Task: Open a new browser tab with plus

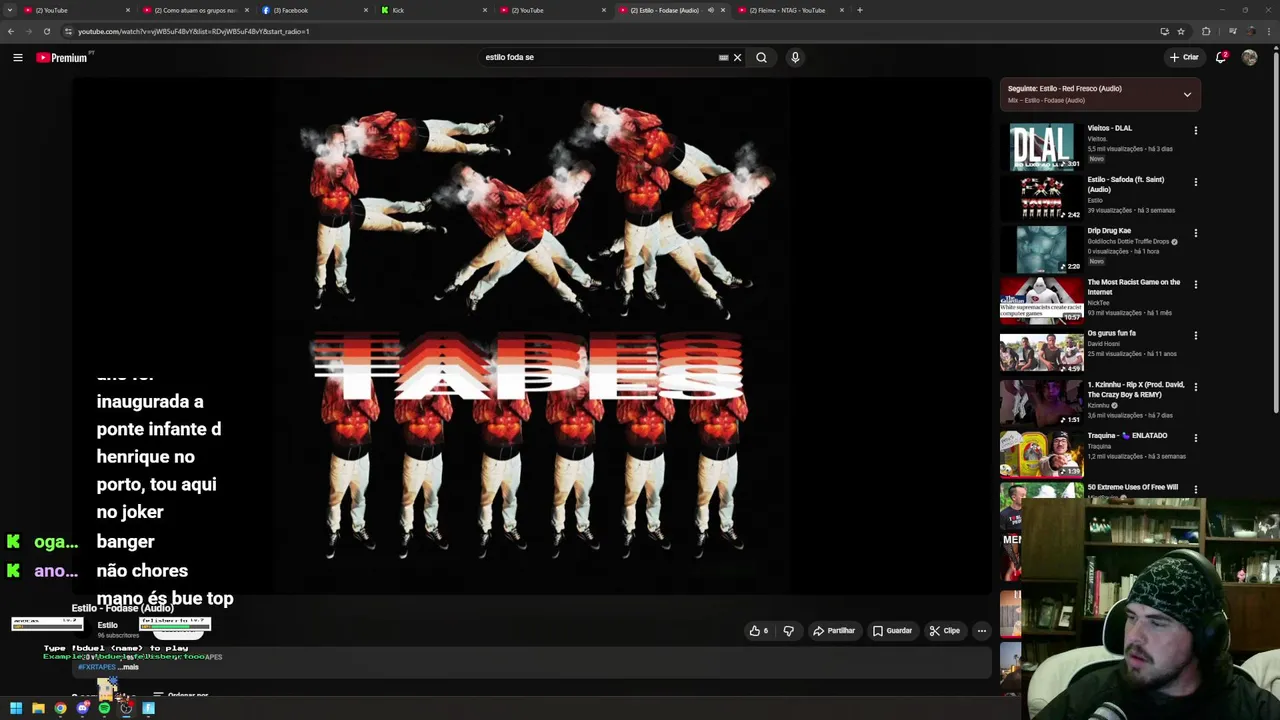Action: click(x=860, y=10)
